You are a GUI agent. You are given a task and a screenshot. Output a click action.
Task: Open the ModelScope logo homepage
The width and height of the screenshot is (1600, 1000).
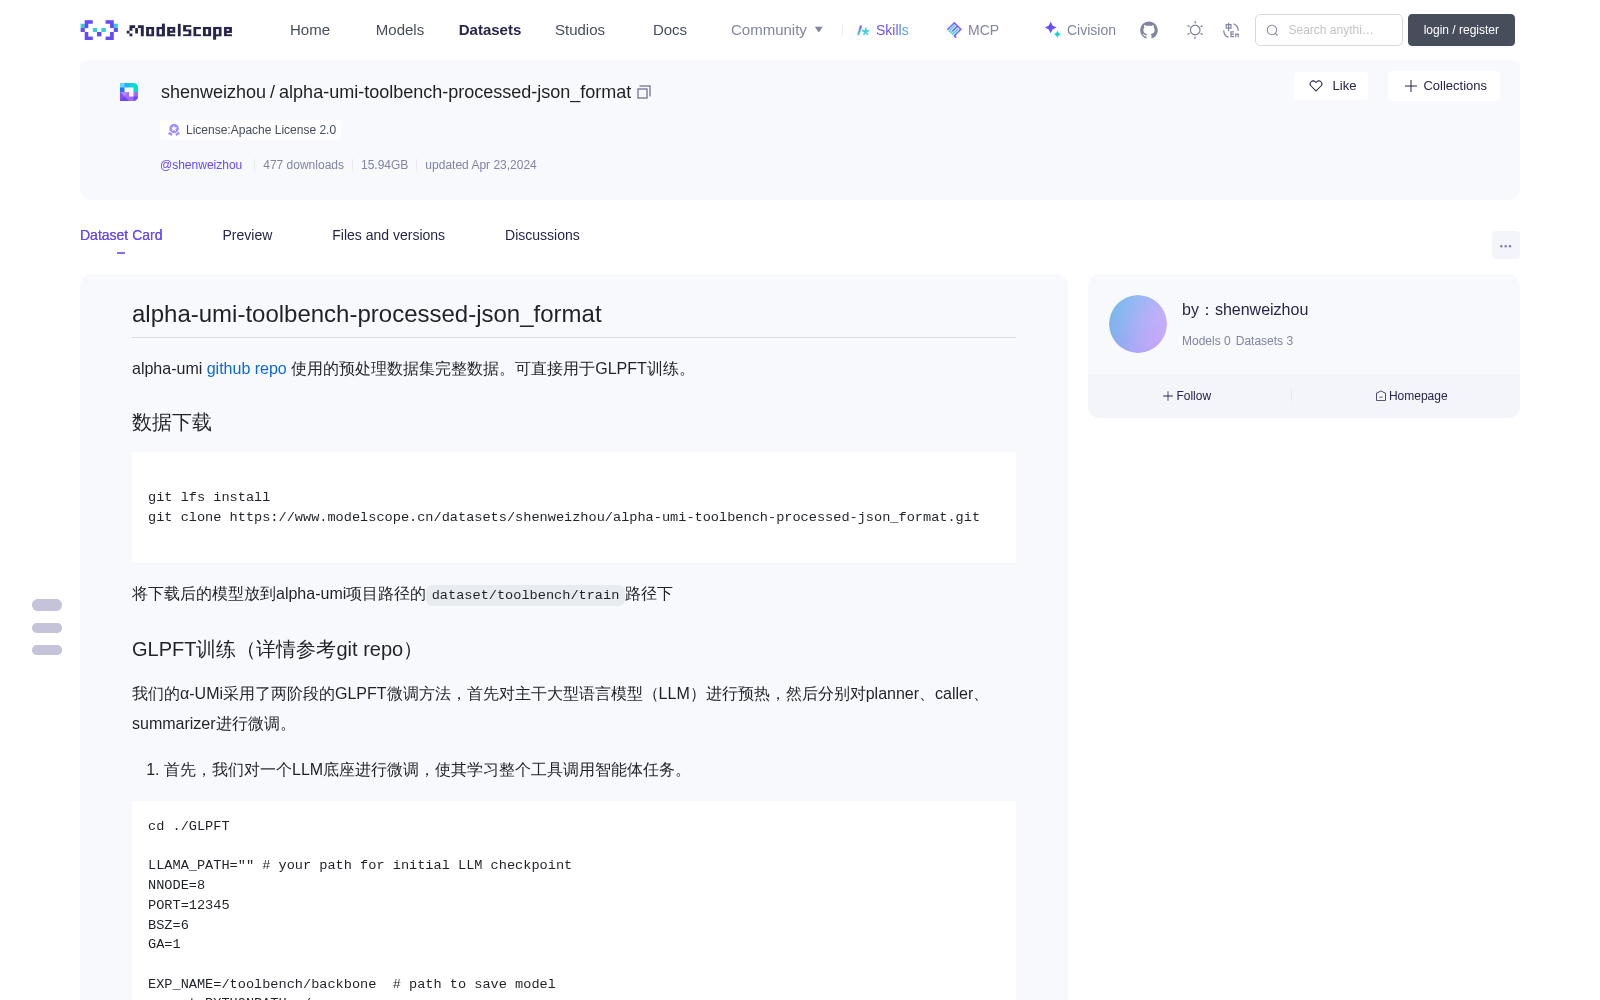pyautogui.click(x=156, y=30)
